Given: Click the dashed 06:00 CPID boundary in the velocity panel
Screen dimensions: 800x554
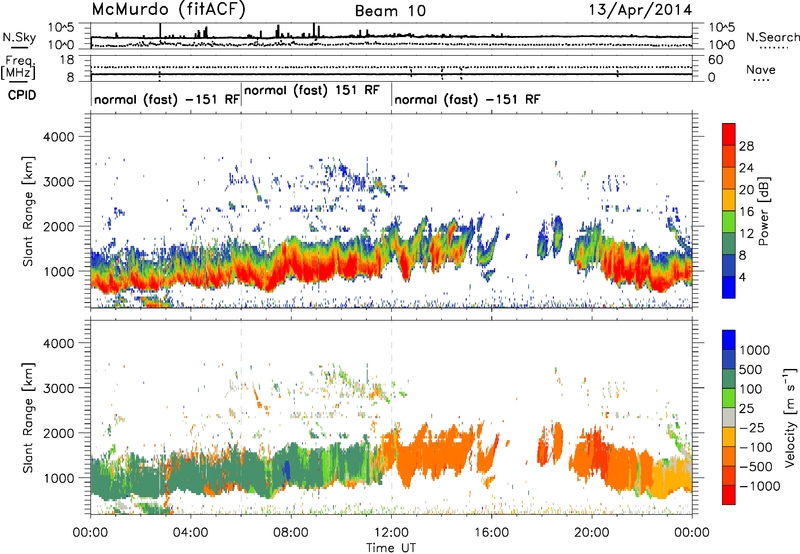Looking at the screenshot, I should click(241, 417).
